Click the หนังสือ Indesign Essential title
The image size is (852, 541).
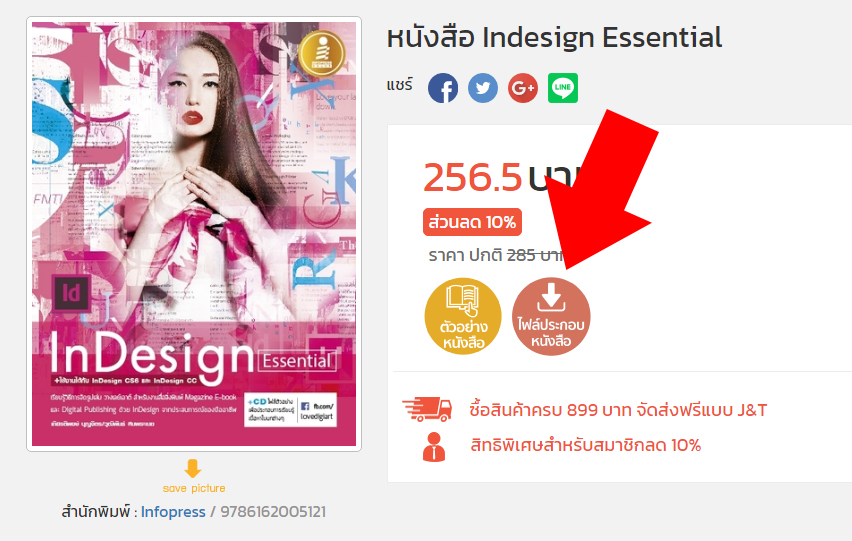click(554, 38)
